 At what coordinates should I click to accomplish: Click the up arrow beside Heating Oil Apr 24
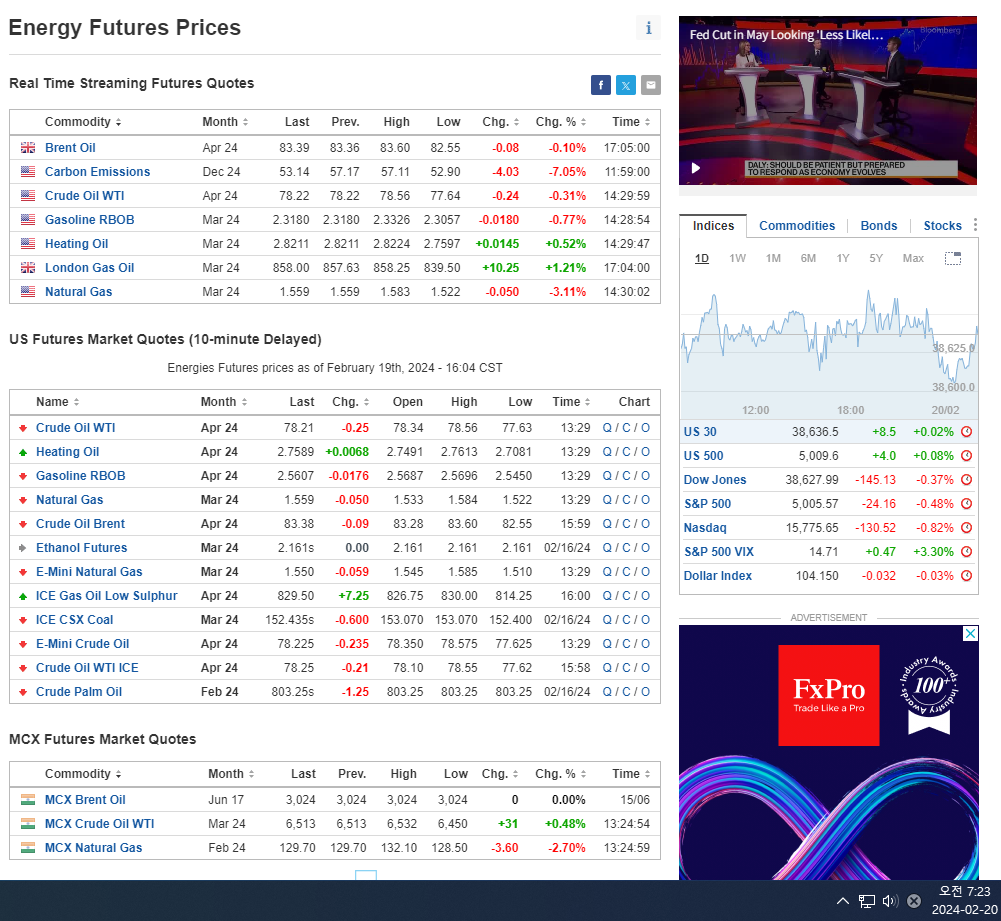tap(23, 453)
